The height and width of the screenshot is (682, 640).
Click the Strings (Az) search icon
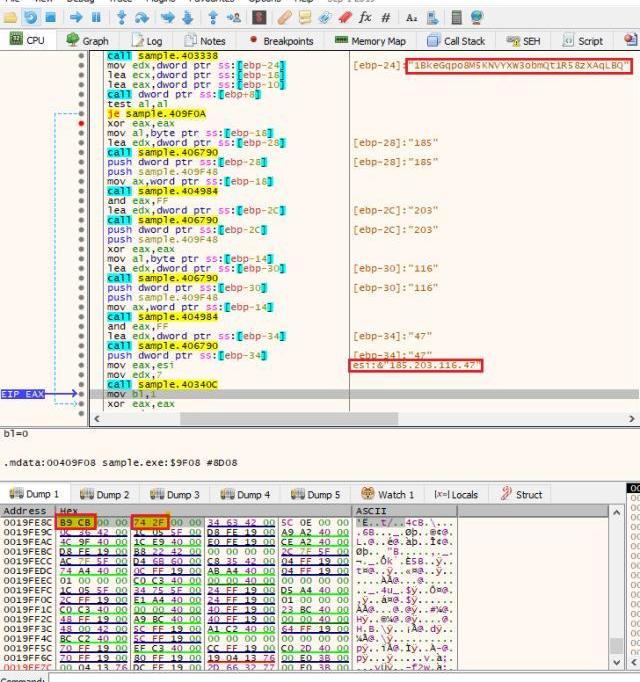(412, 17)
